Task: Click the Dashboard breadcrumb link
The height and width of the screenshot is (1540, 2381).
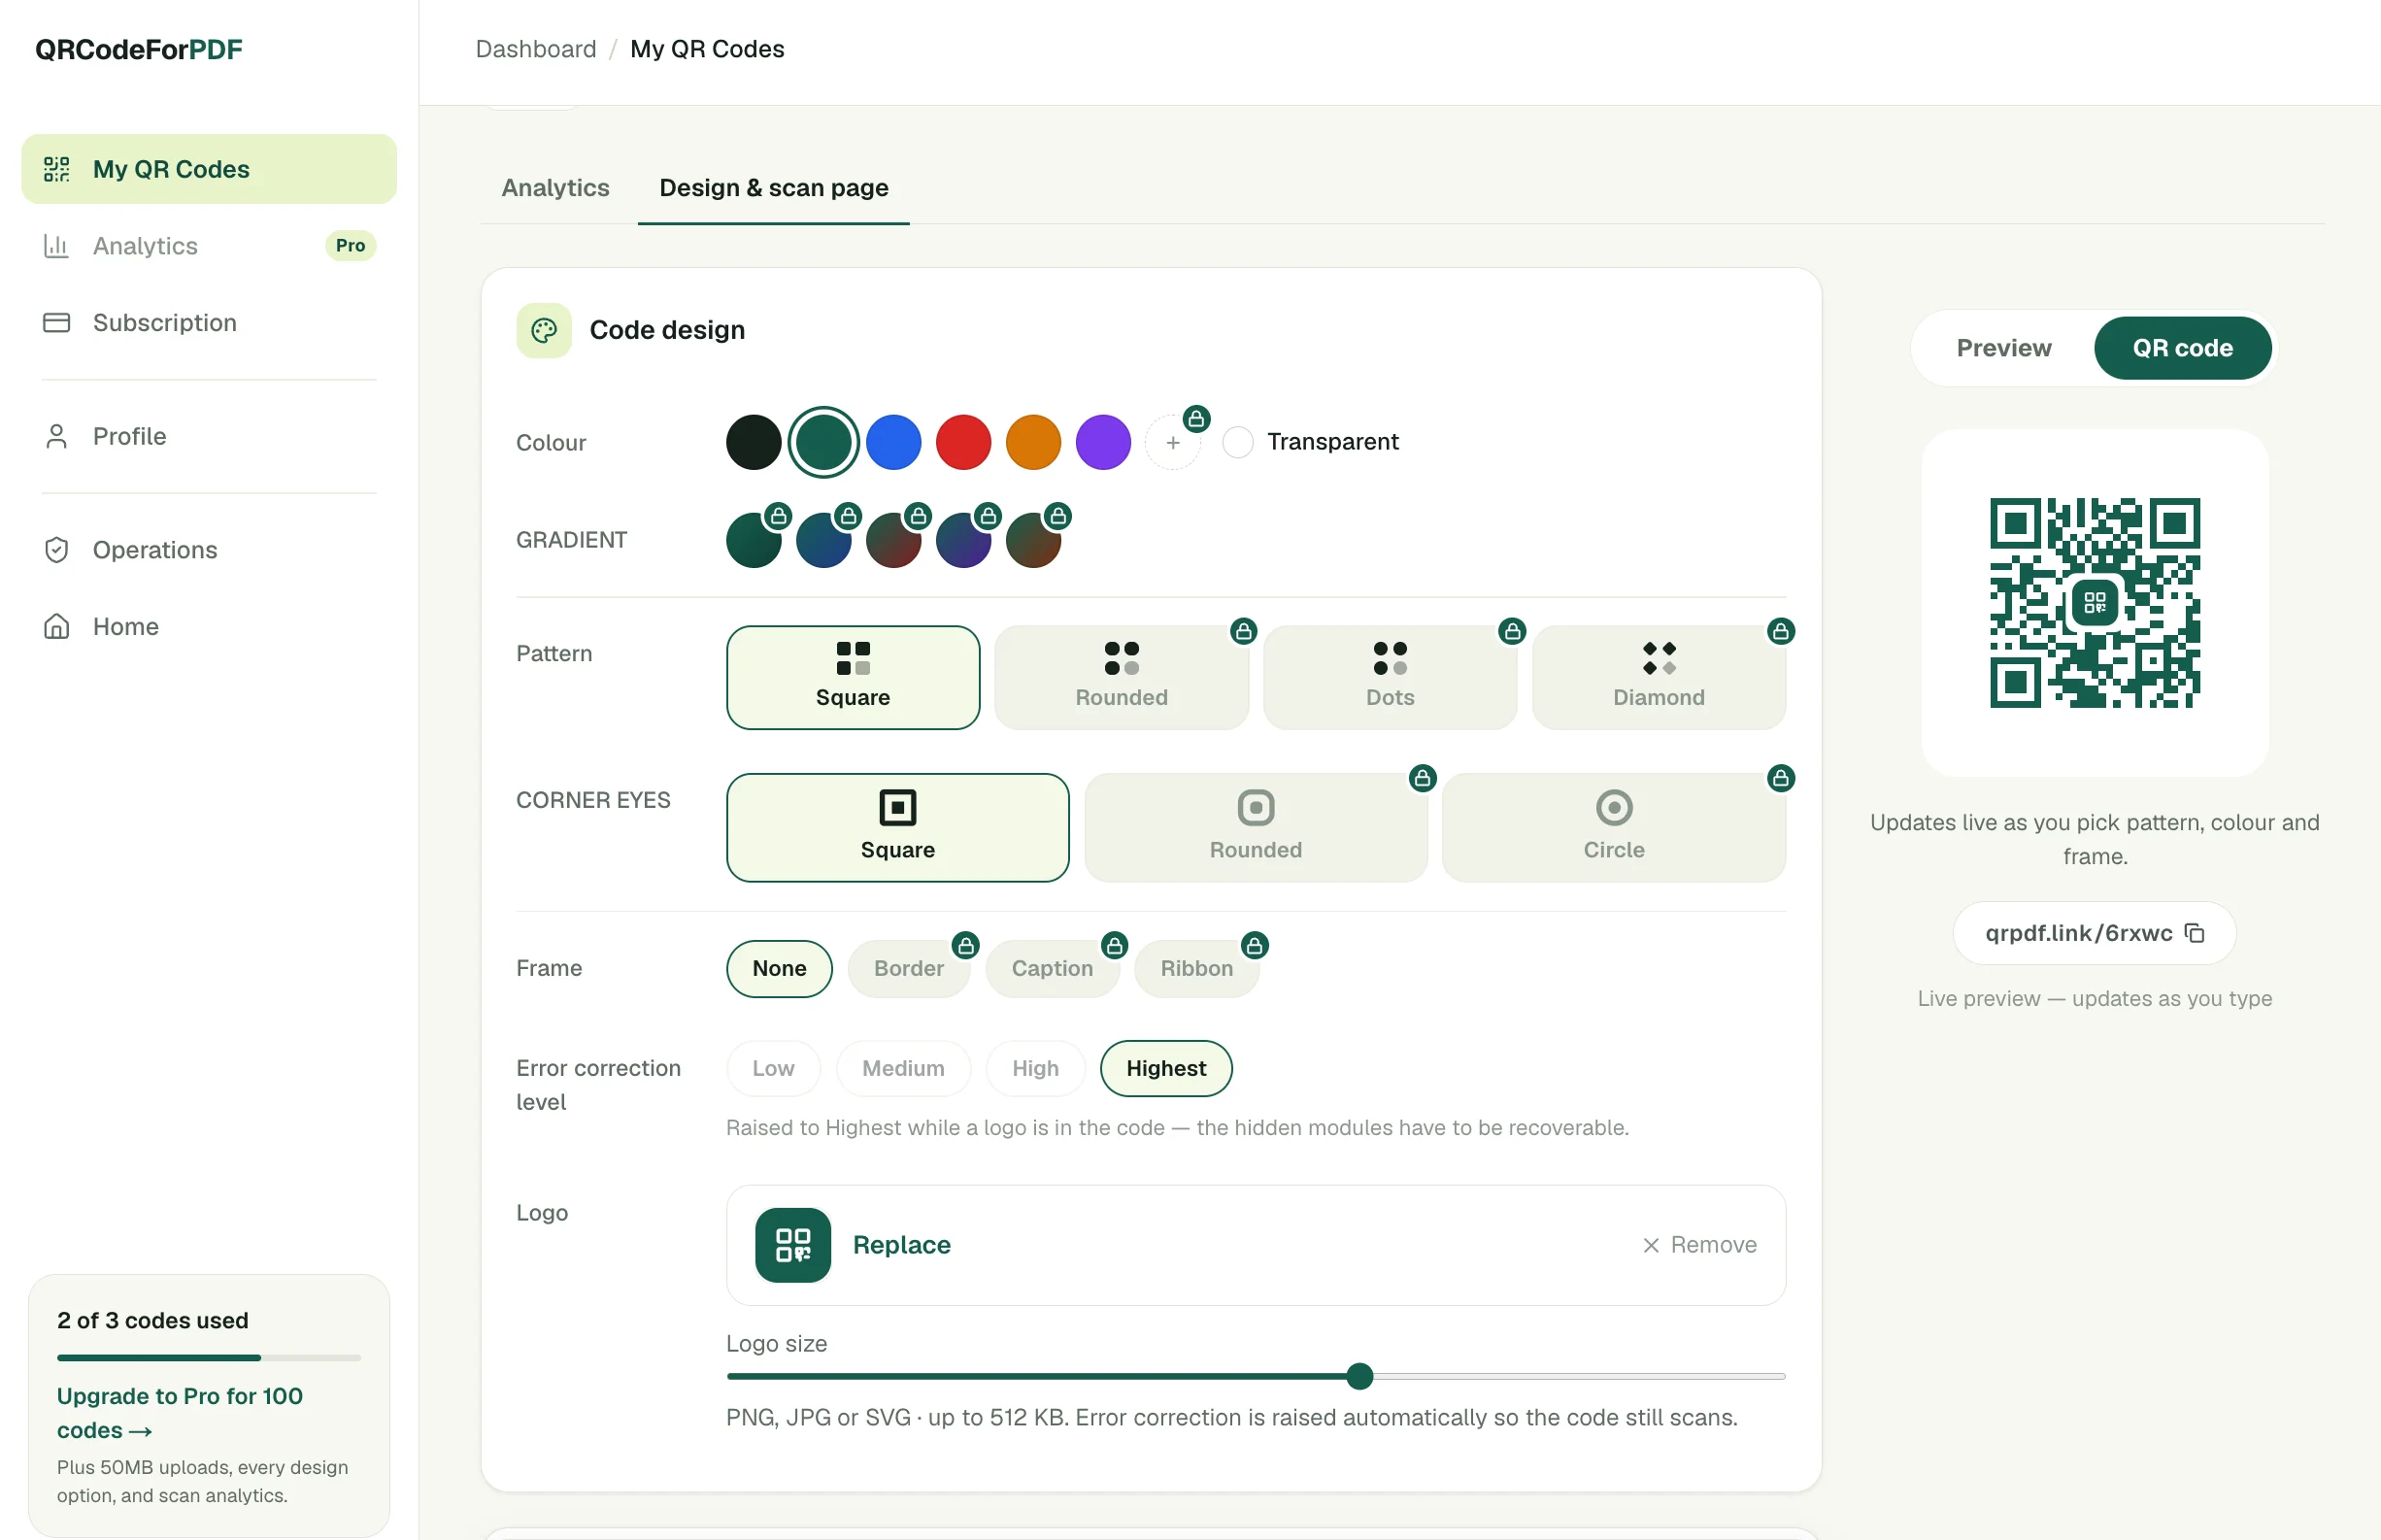Action: click(536, 49)
